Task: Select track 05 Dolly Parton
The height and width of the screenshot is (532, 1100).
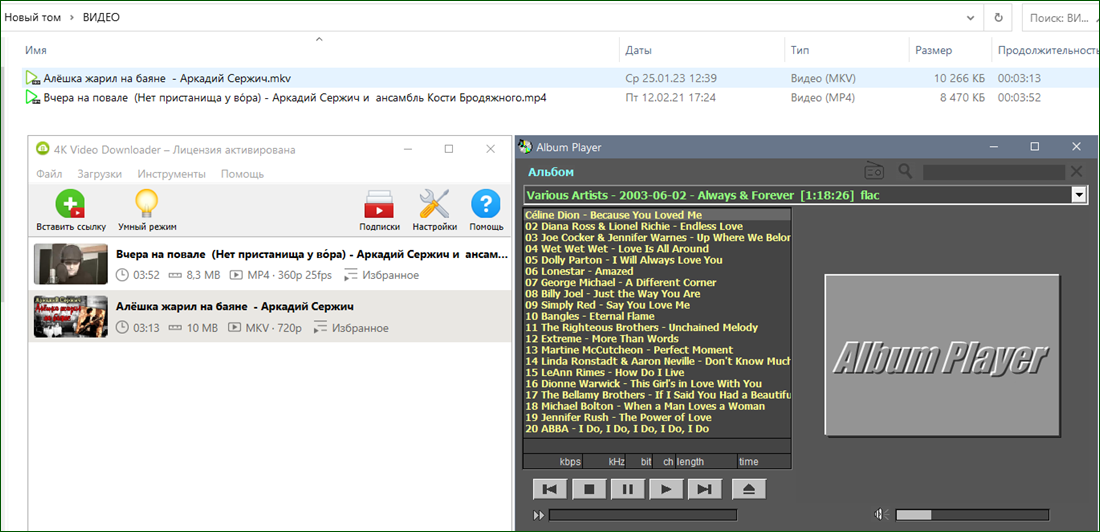Action: [657, 260]
